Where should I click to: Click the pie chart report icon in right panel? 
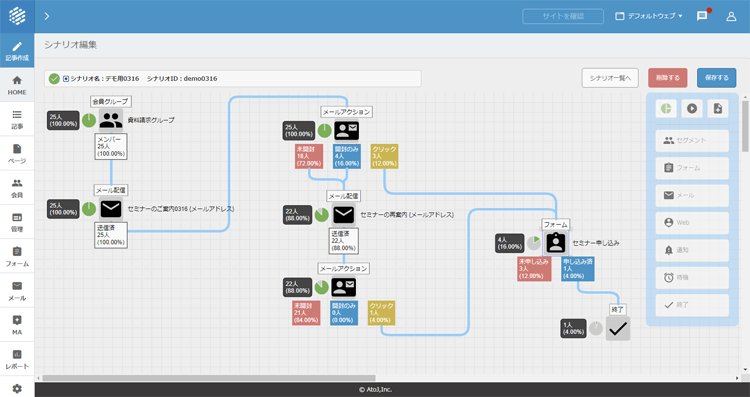point(666,109)
